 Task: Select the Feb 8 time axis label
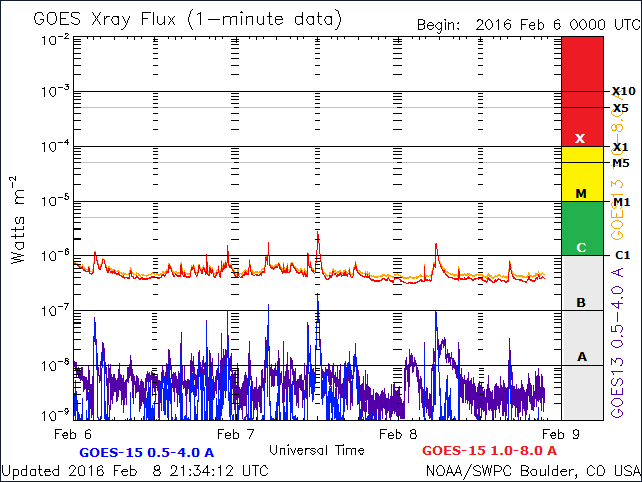point(399,434)
